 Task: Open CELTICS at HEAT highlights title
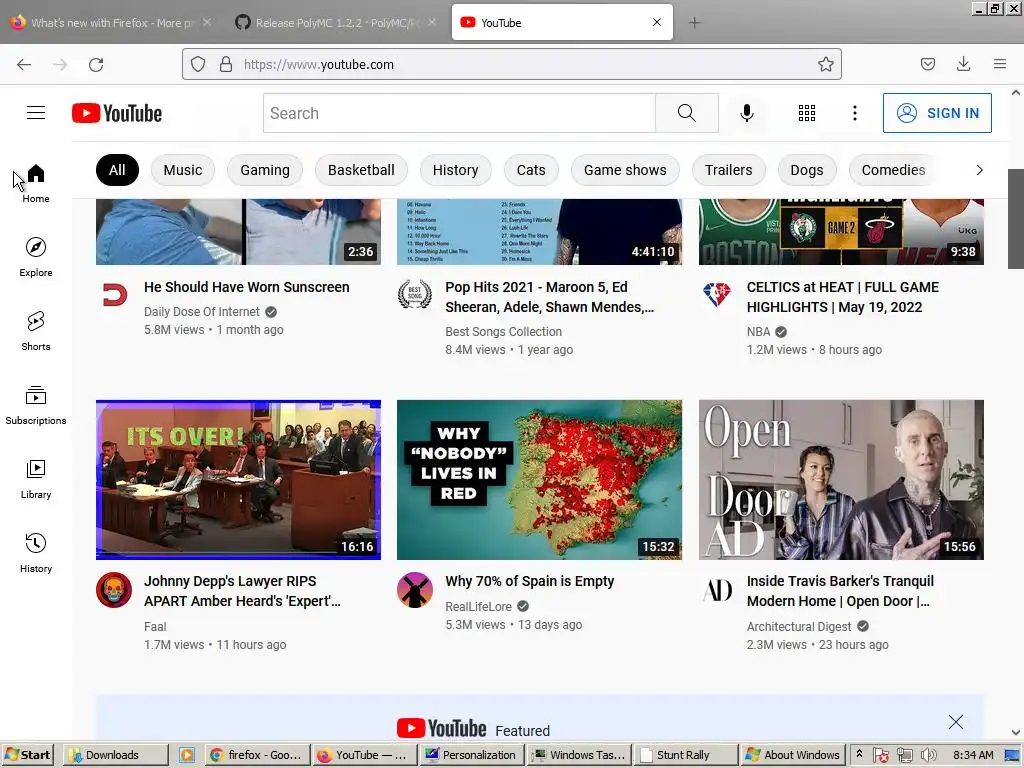pos(842,297)
